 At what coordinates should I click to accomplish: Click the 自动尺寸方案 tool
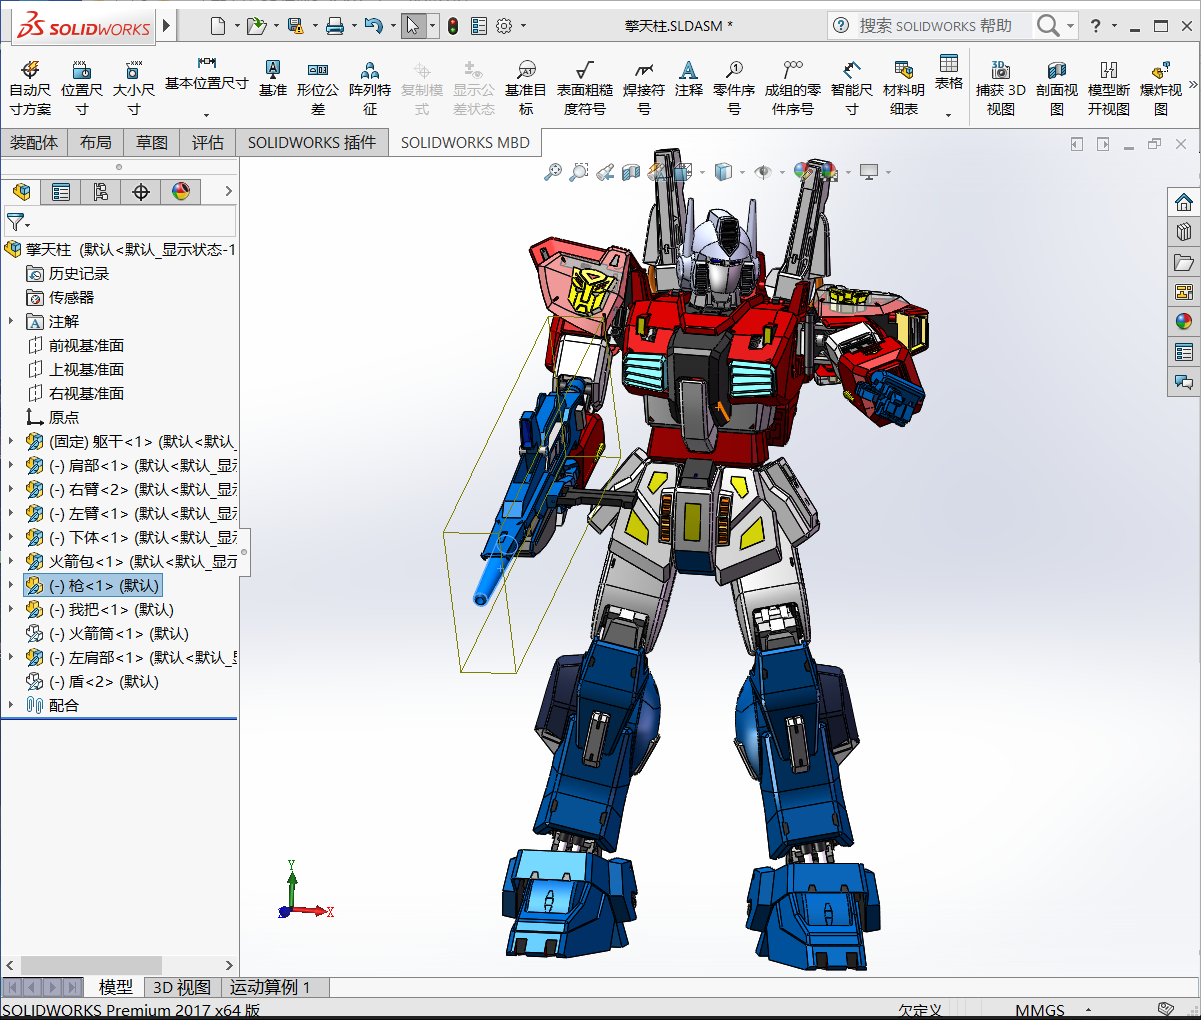tap(30, 88)
